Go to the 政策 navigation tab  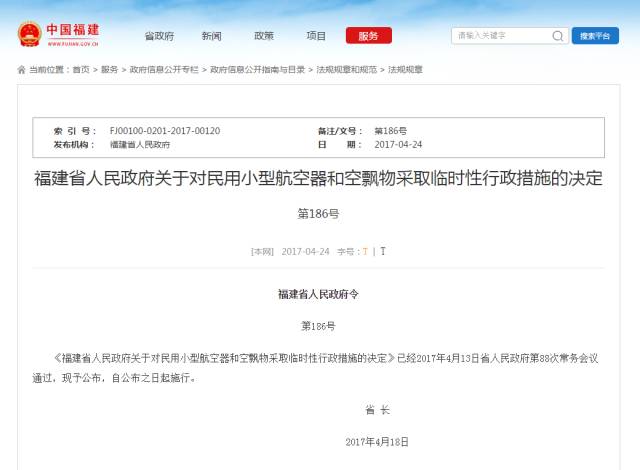pyautogui.click(x=264, y=36)
